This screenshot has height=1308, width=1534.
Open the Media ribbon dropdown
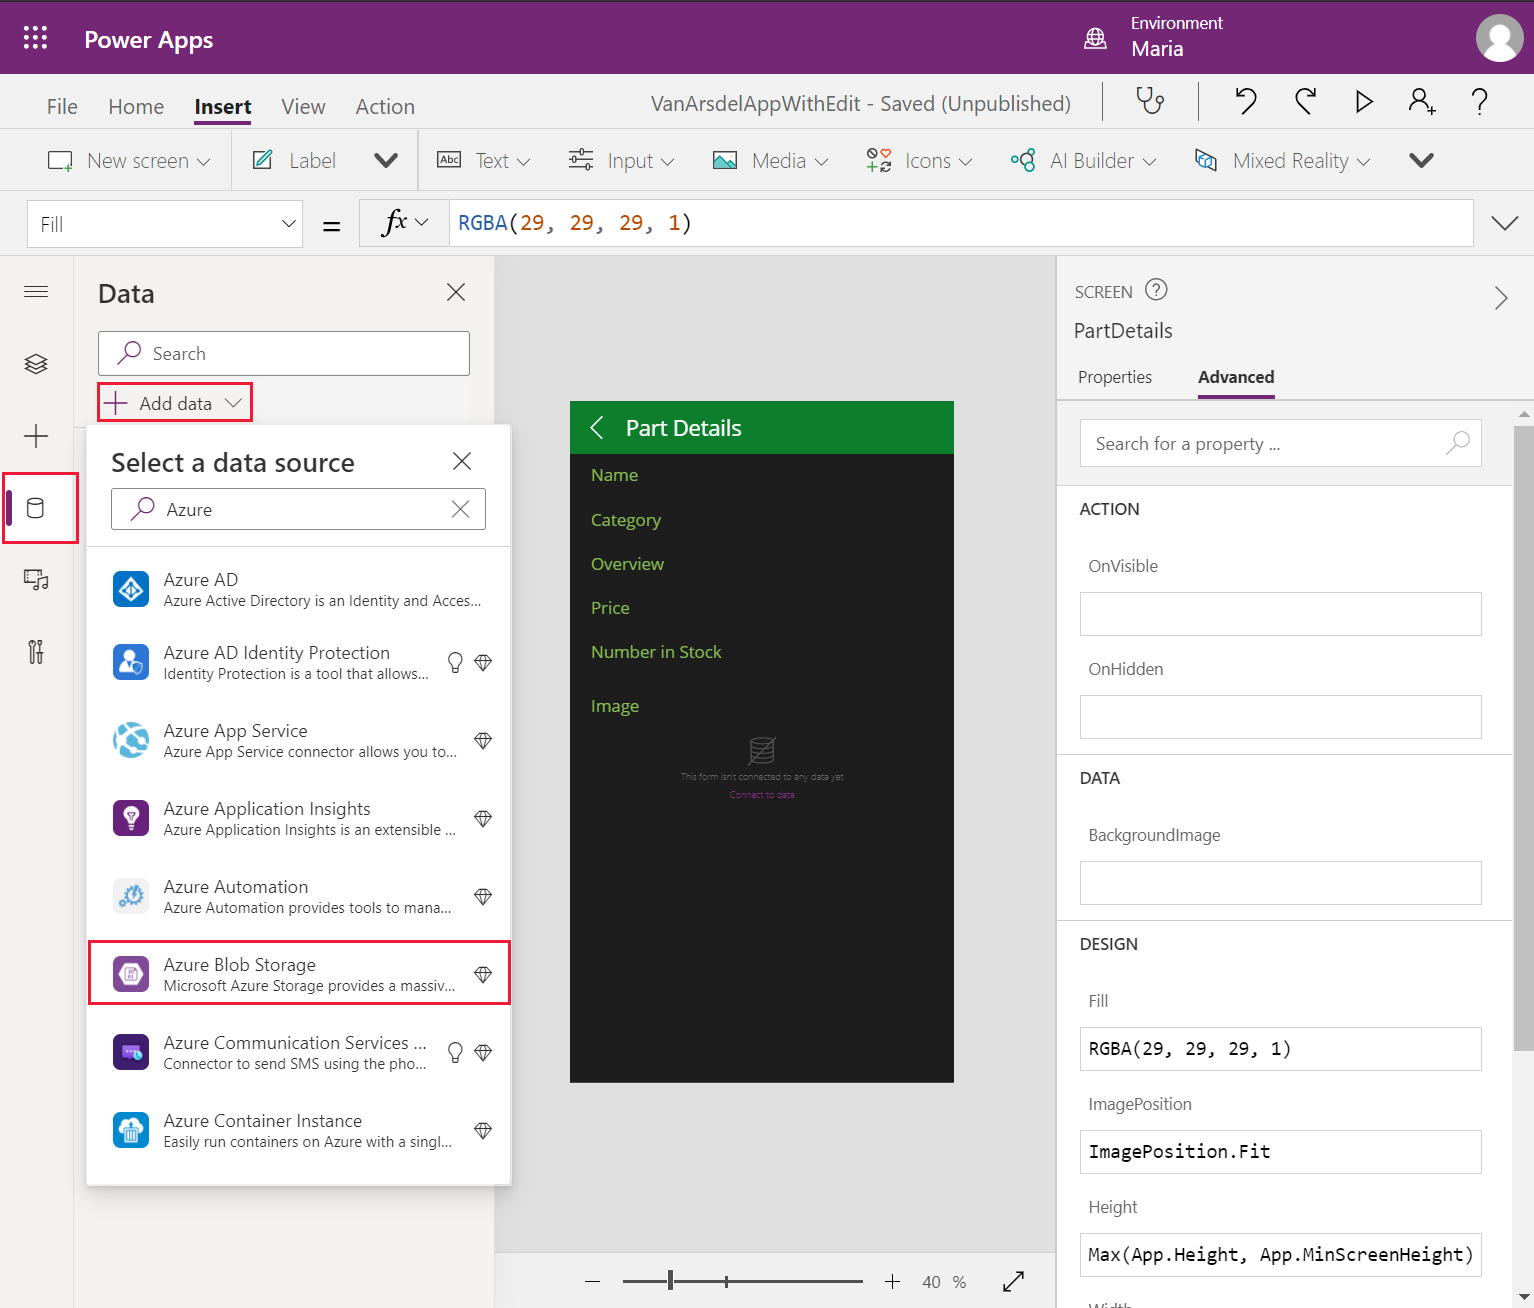(x=770, y=160)
